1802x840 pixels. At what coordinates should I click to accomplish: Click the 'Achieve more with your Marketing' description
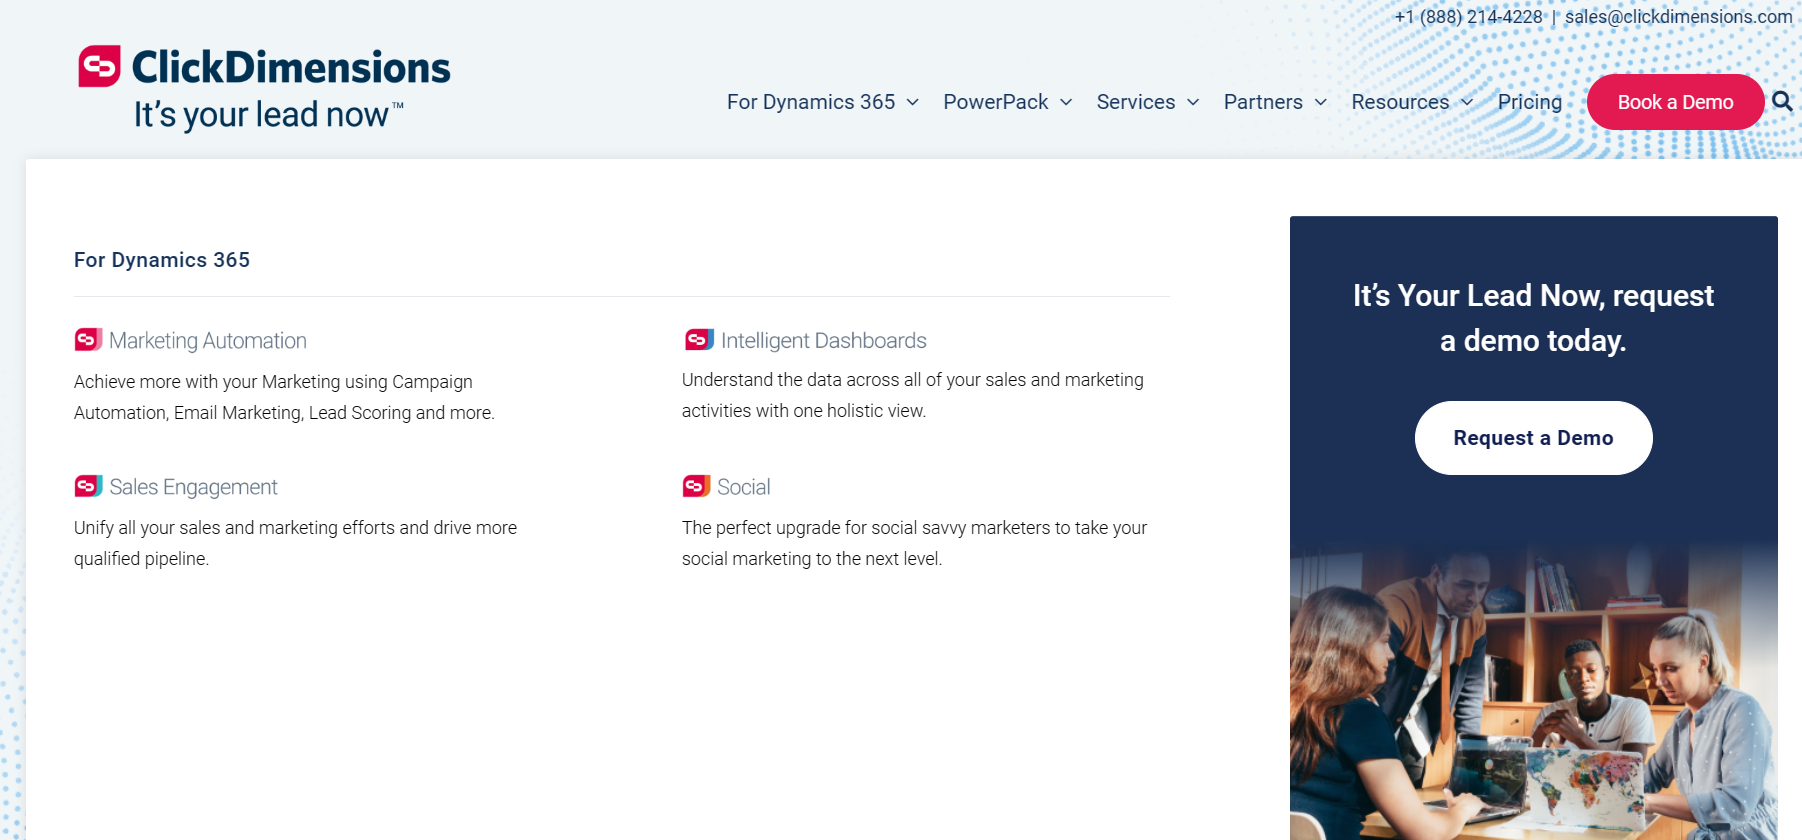284,397
